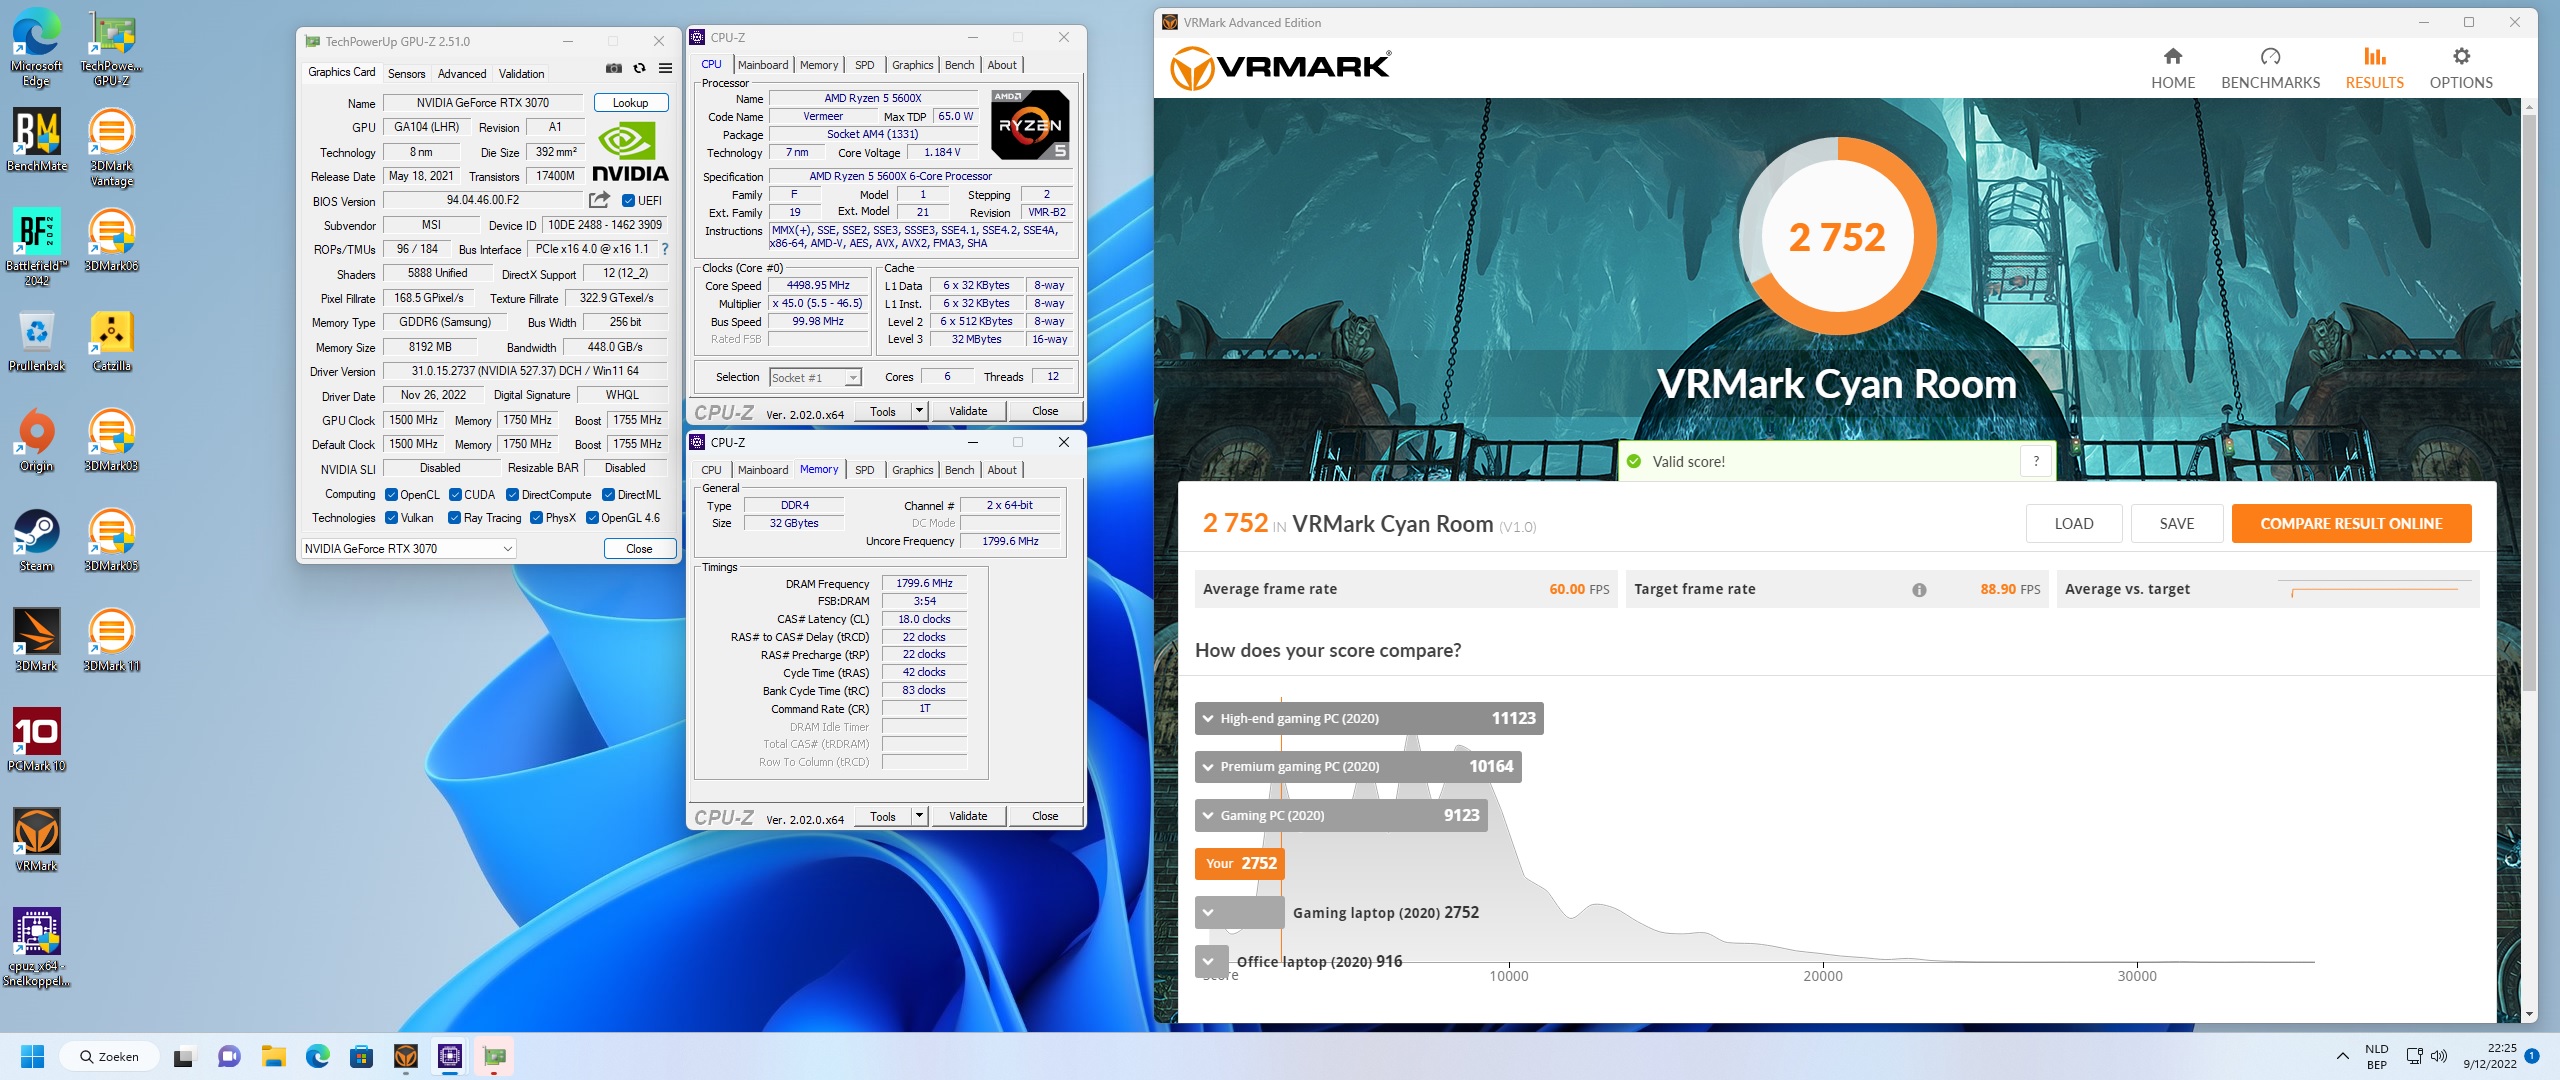The image size is (2560, 1080).
Task: Select the Catzilla desktop icon
Action: [112, 340]
